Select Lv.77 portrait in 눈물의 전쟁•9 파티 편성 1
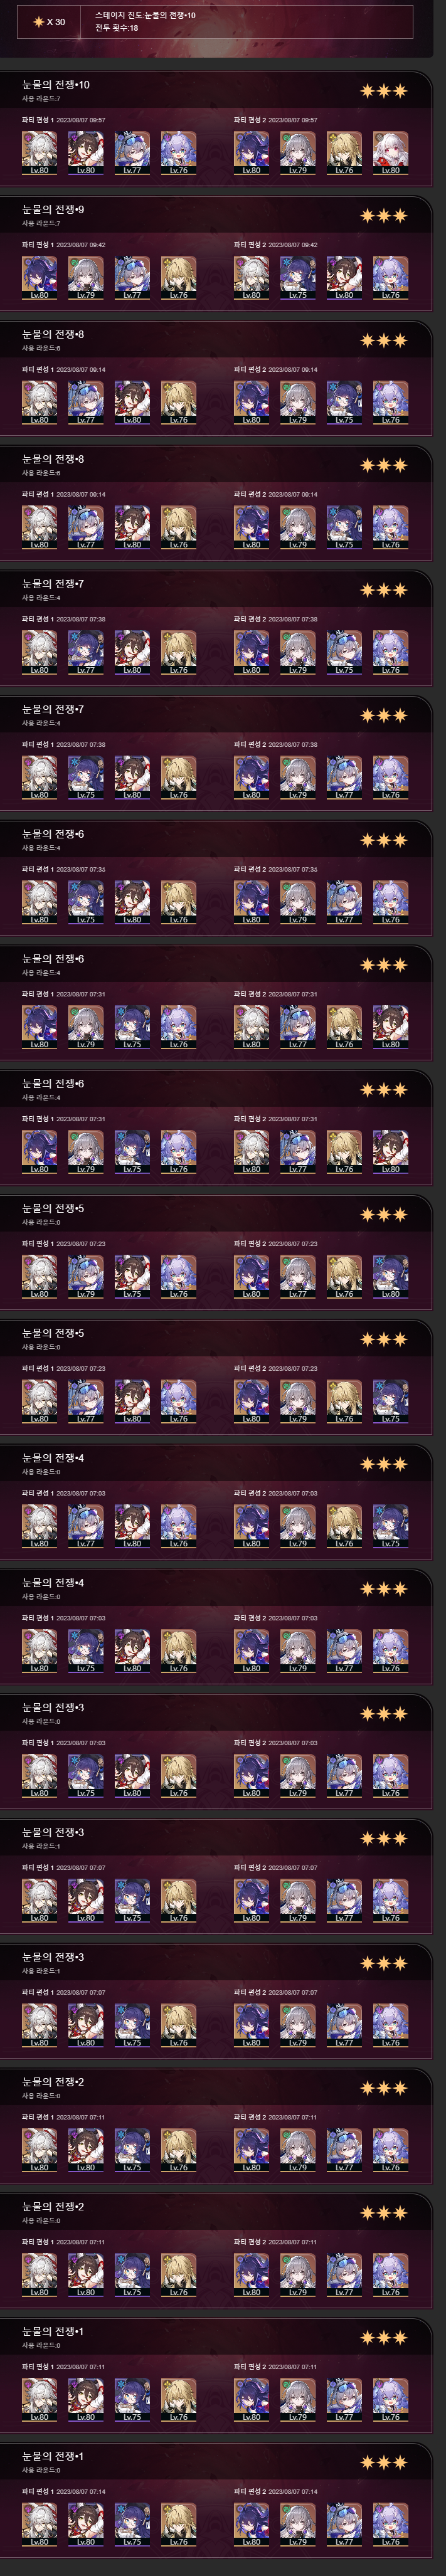The height and width of the screenshot is (2576, 446). click(132, 278)
